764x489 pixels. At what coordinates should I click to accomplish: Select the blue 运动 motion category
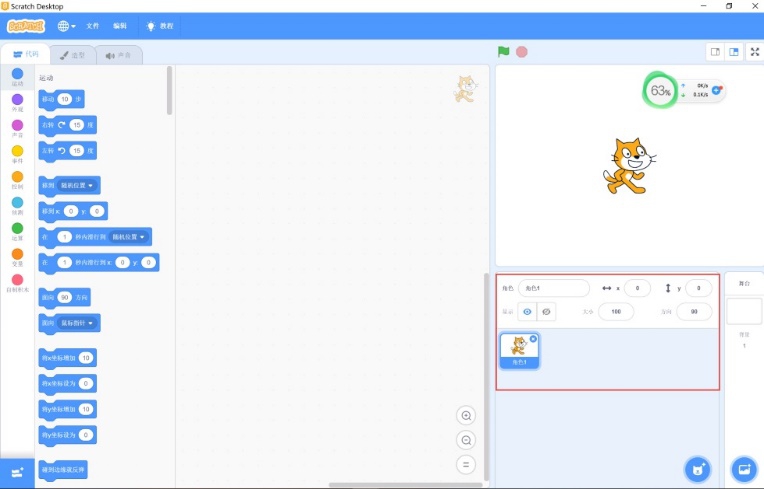point(17,77)
